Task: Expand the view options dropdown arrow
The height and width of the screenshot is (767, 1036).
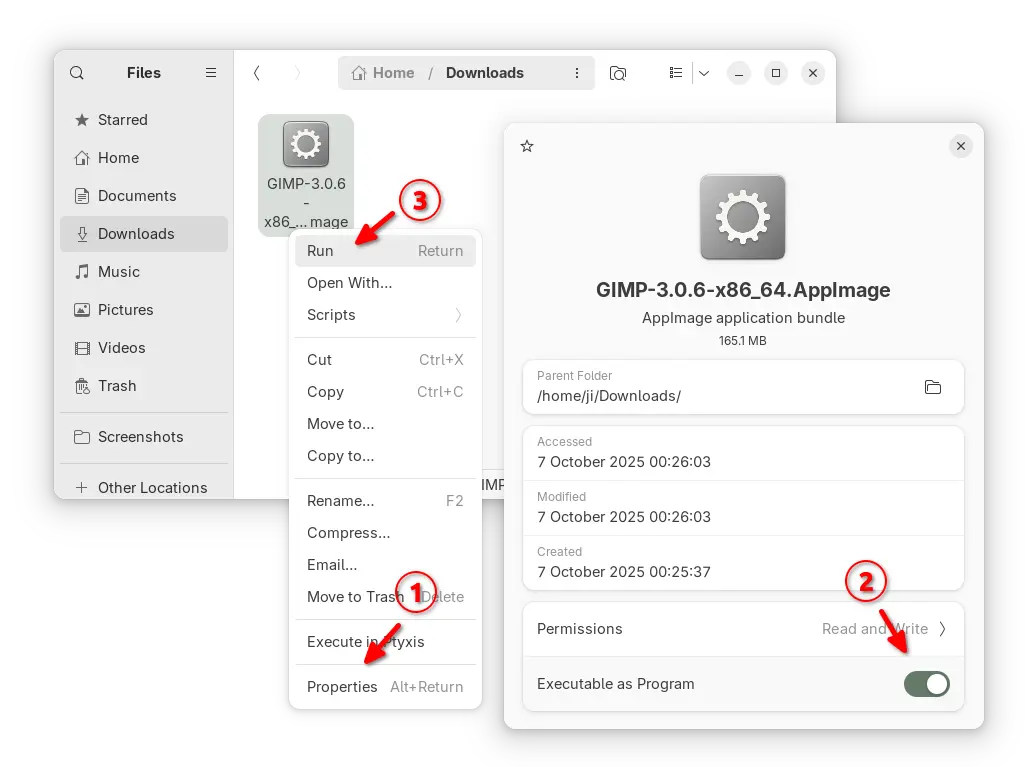Action: click(704, 73)
